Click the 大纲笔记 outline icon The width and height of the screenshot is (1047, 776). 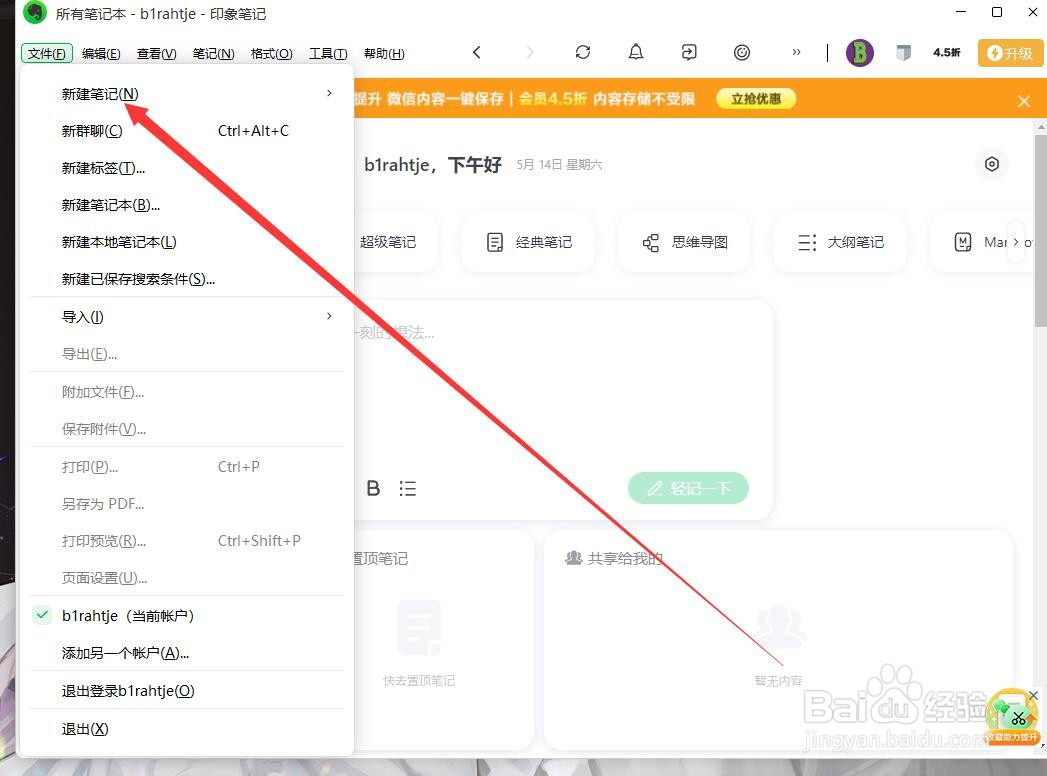(x=807, y=242)
